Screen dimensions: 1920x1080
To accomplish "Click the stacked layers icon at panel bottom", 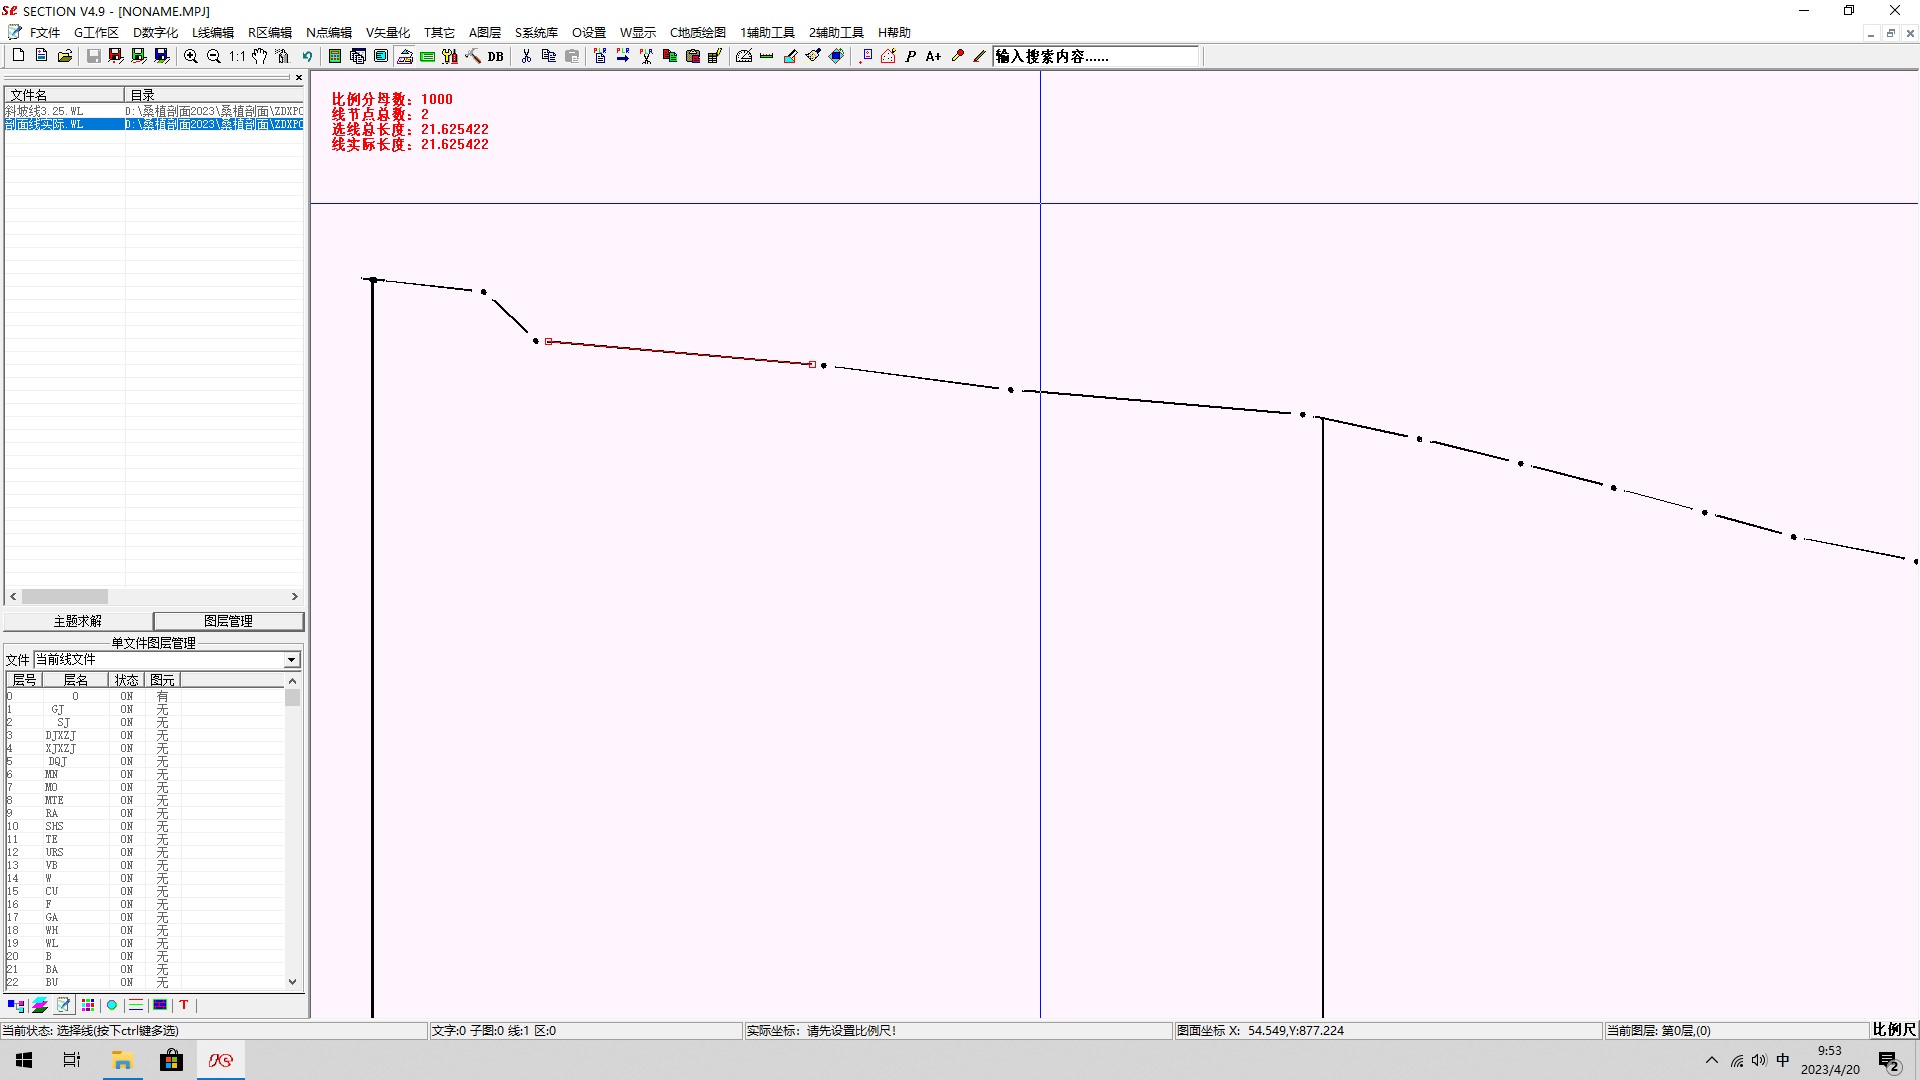I will 40,1005.
